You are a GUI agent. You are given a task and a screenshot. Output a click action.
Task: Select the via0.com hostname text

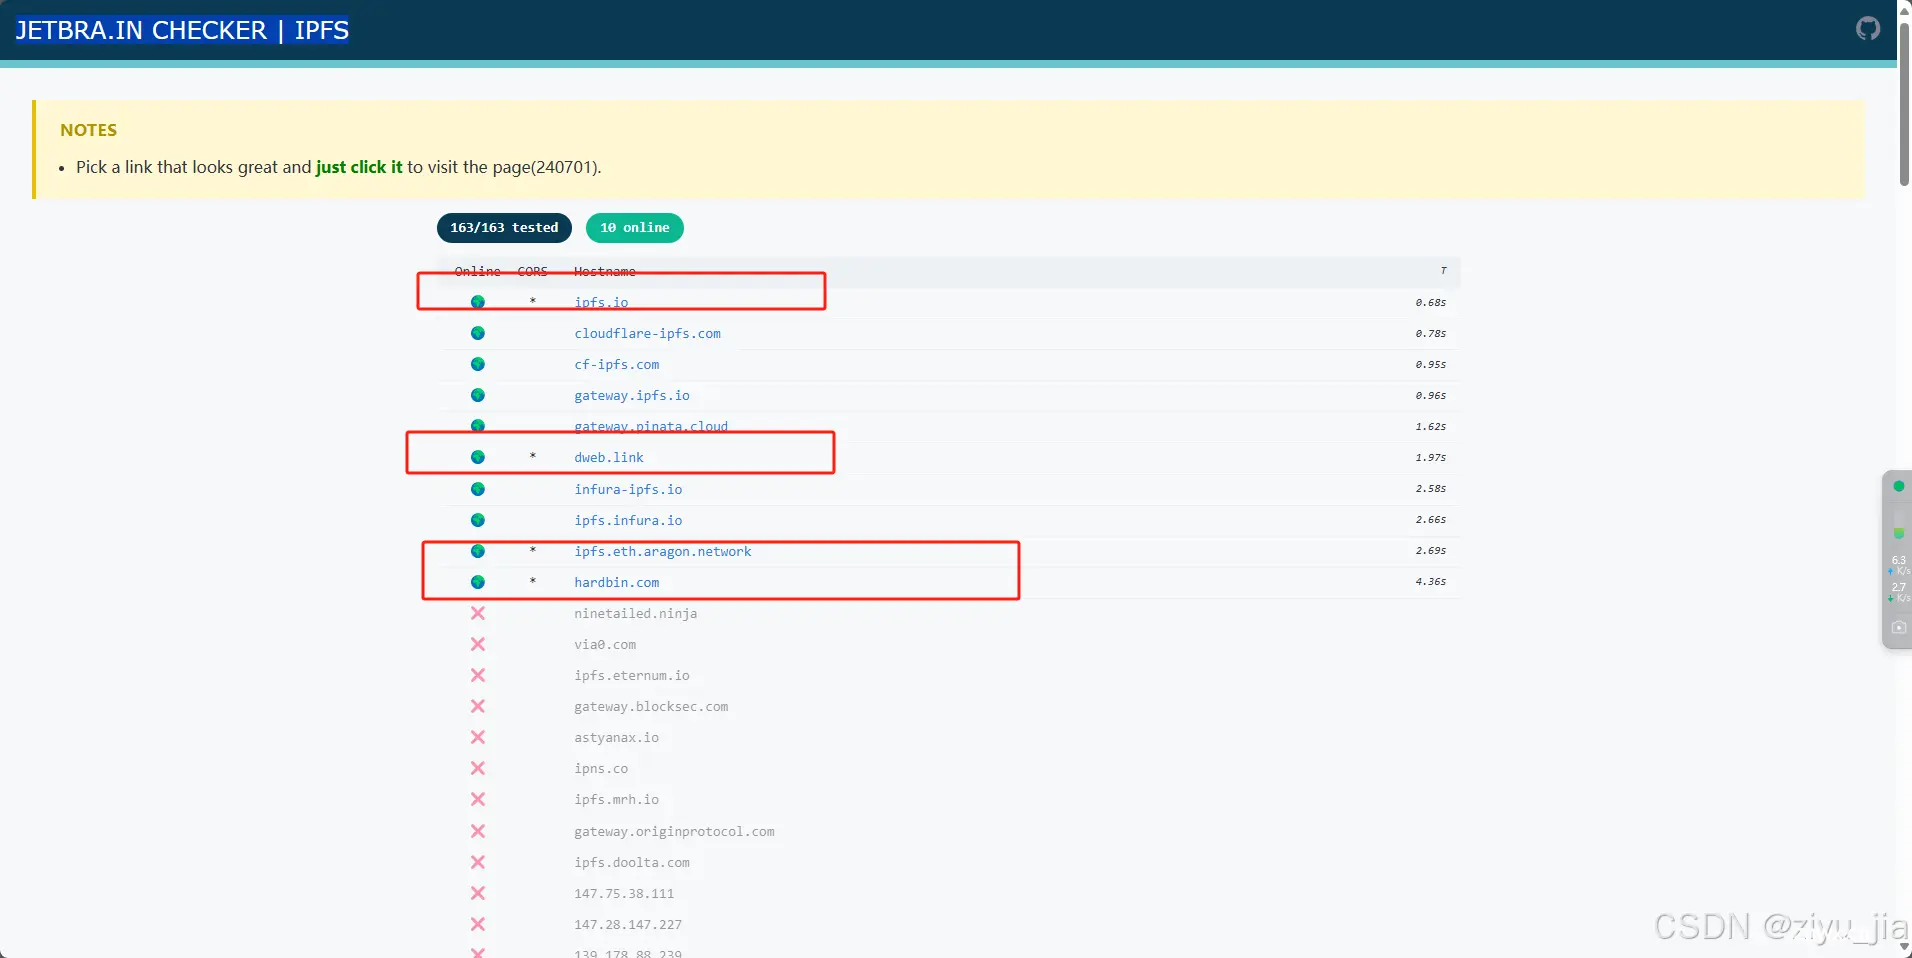(605, 644)
